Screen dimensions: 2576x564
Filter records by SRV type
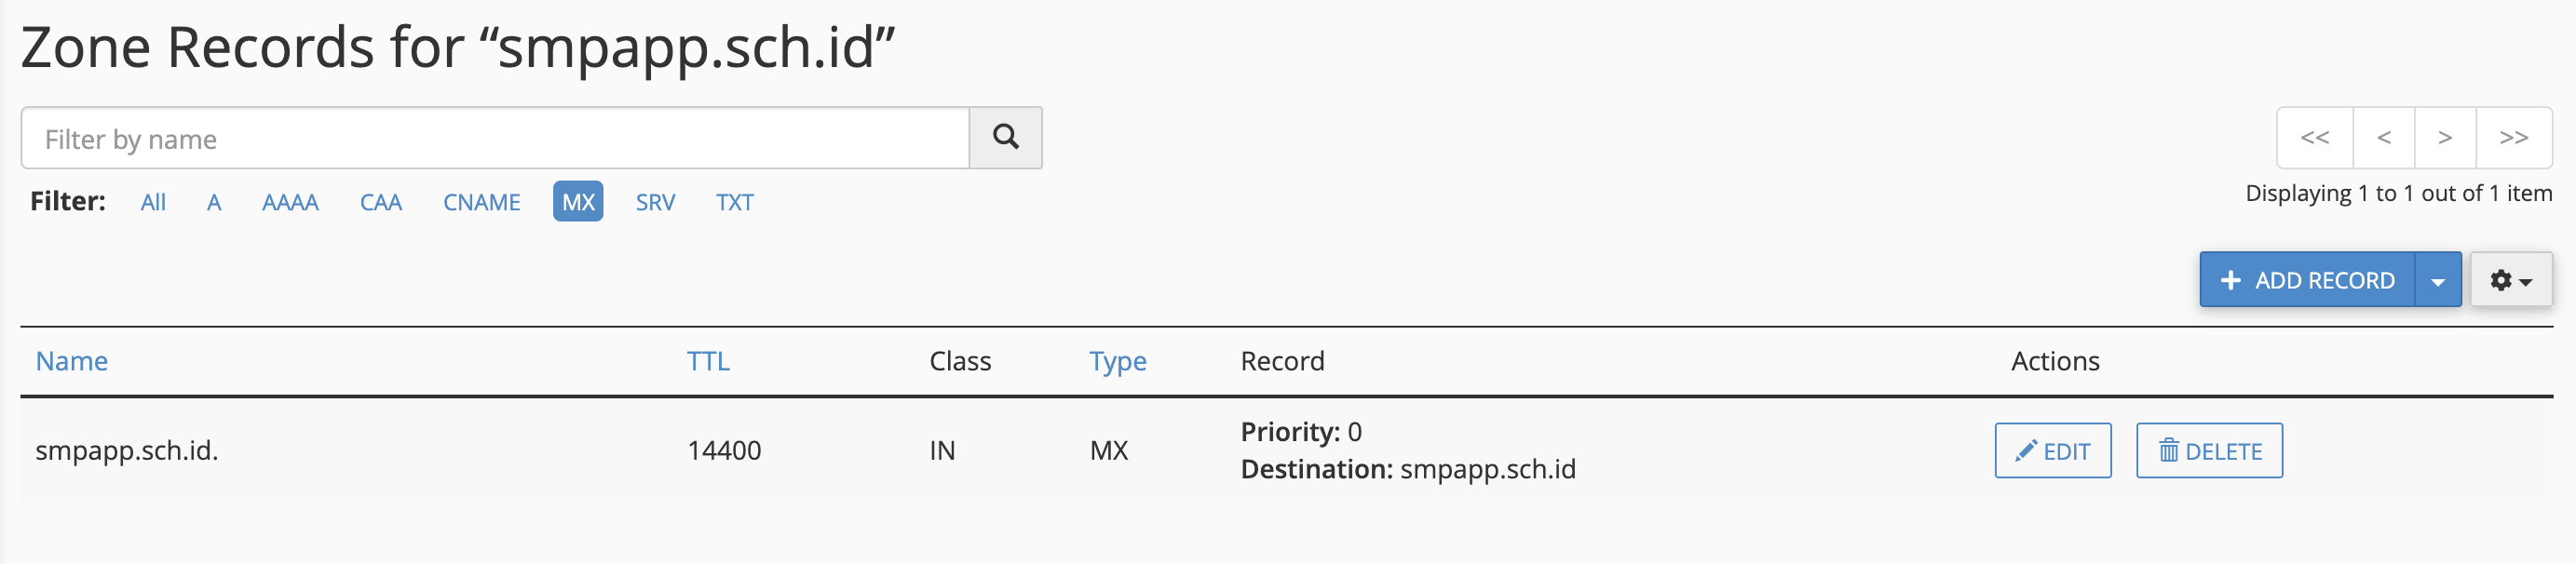click(x=655, y=203)
